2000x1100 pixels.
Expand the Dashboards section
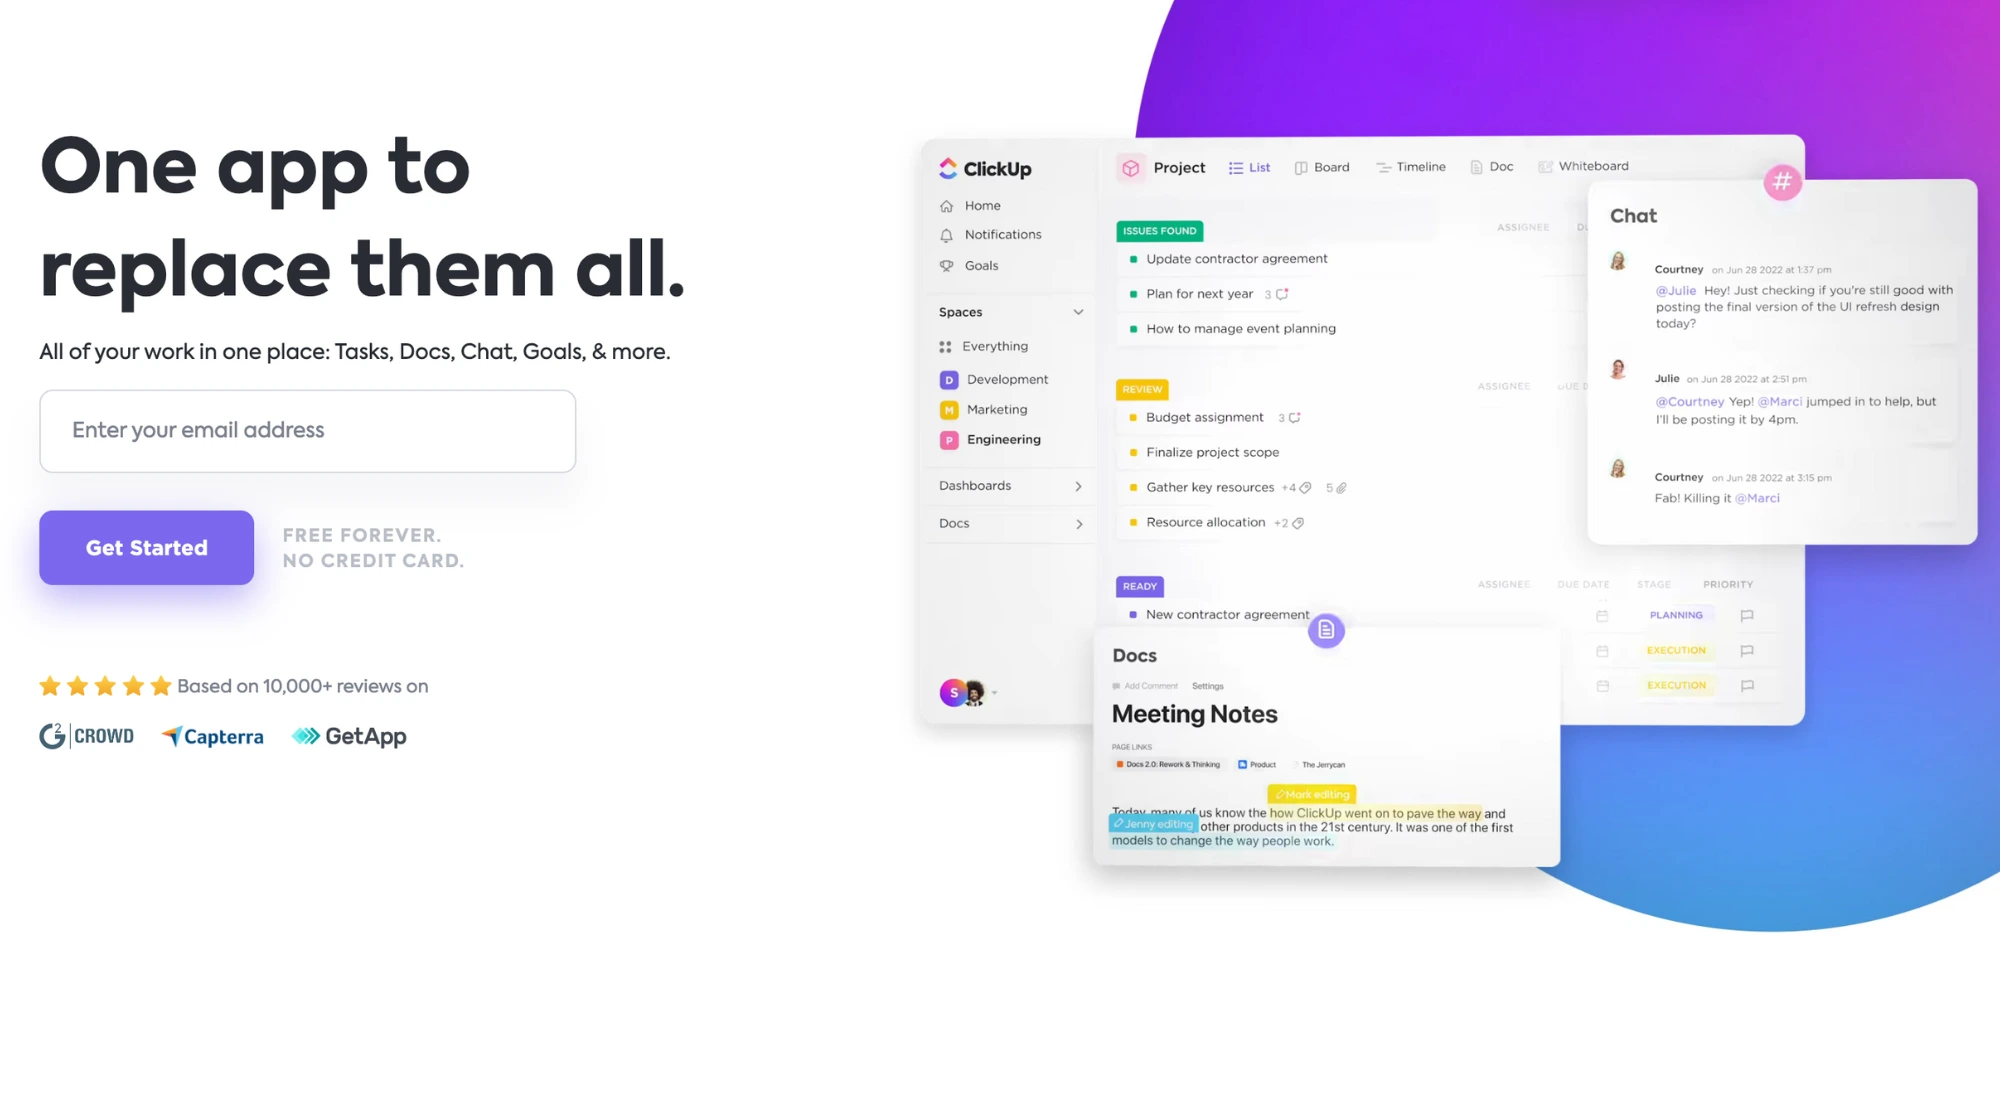pos(1078,484)
